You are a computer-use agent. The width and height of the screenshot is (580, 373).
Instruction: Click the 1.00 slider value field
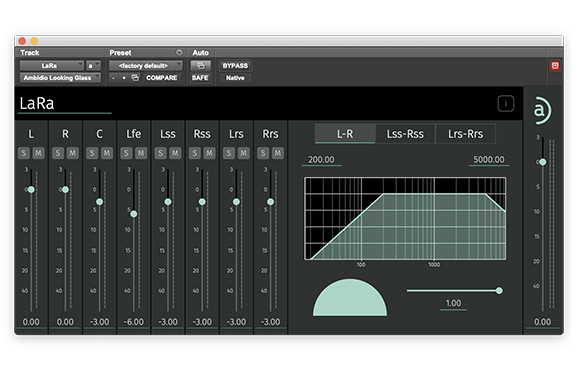click(x=453, y=303)
